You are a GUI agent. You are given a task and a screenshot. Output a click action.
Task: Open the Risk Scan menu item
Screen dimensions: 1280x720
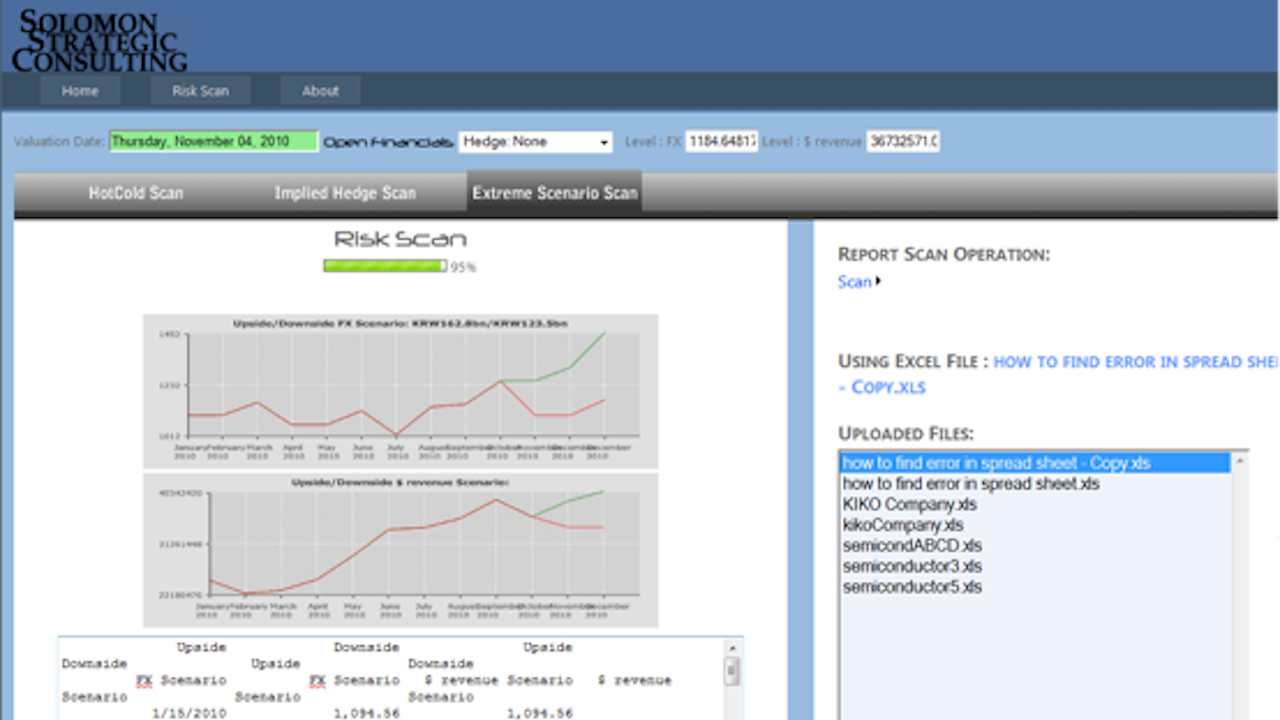[x=200, y=91]
